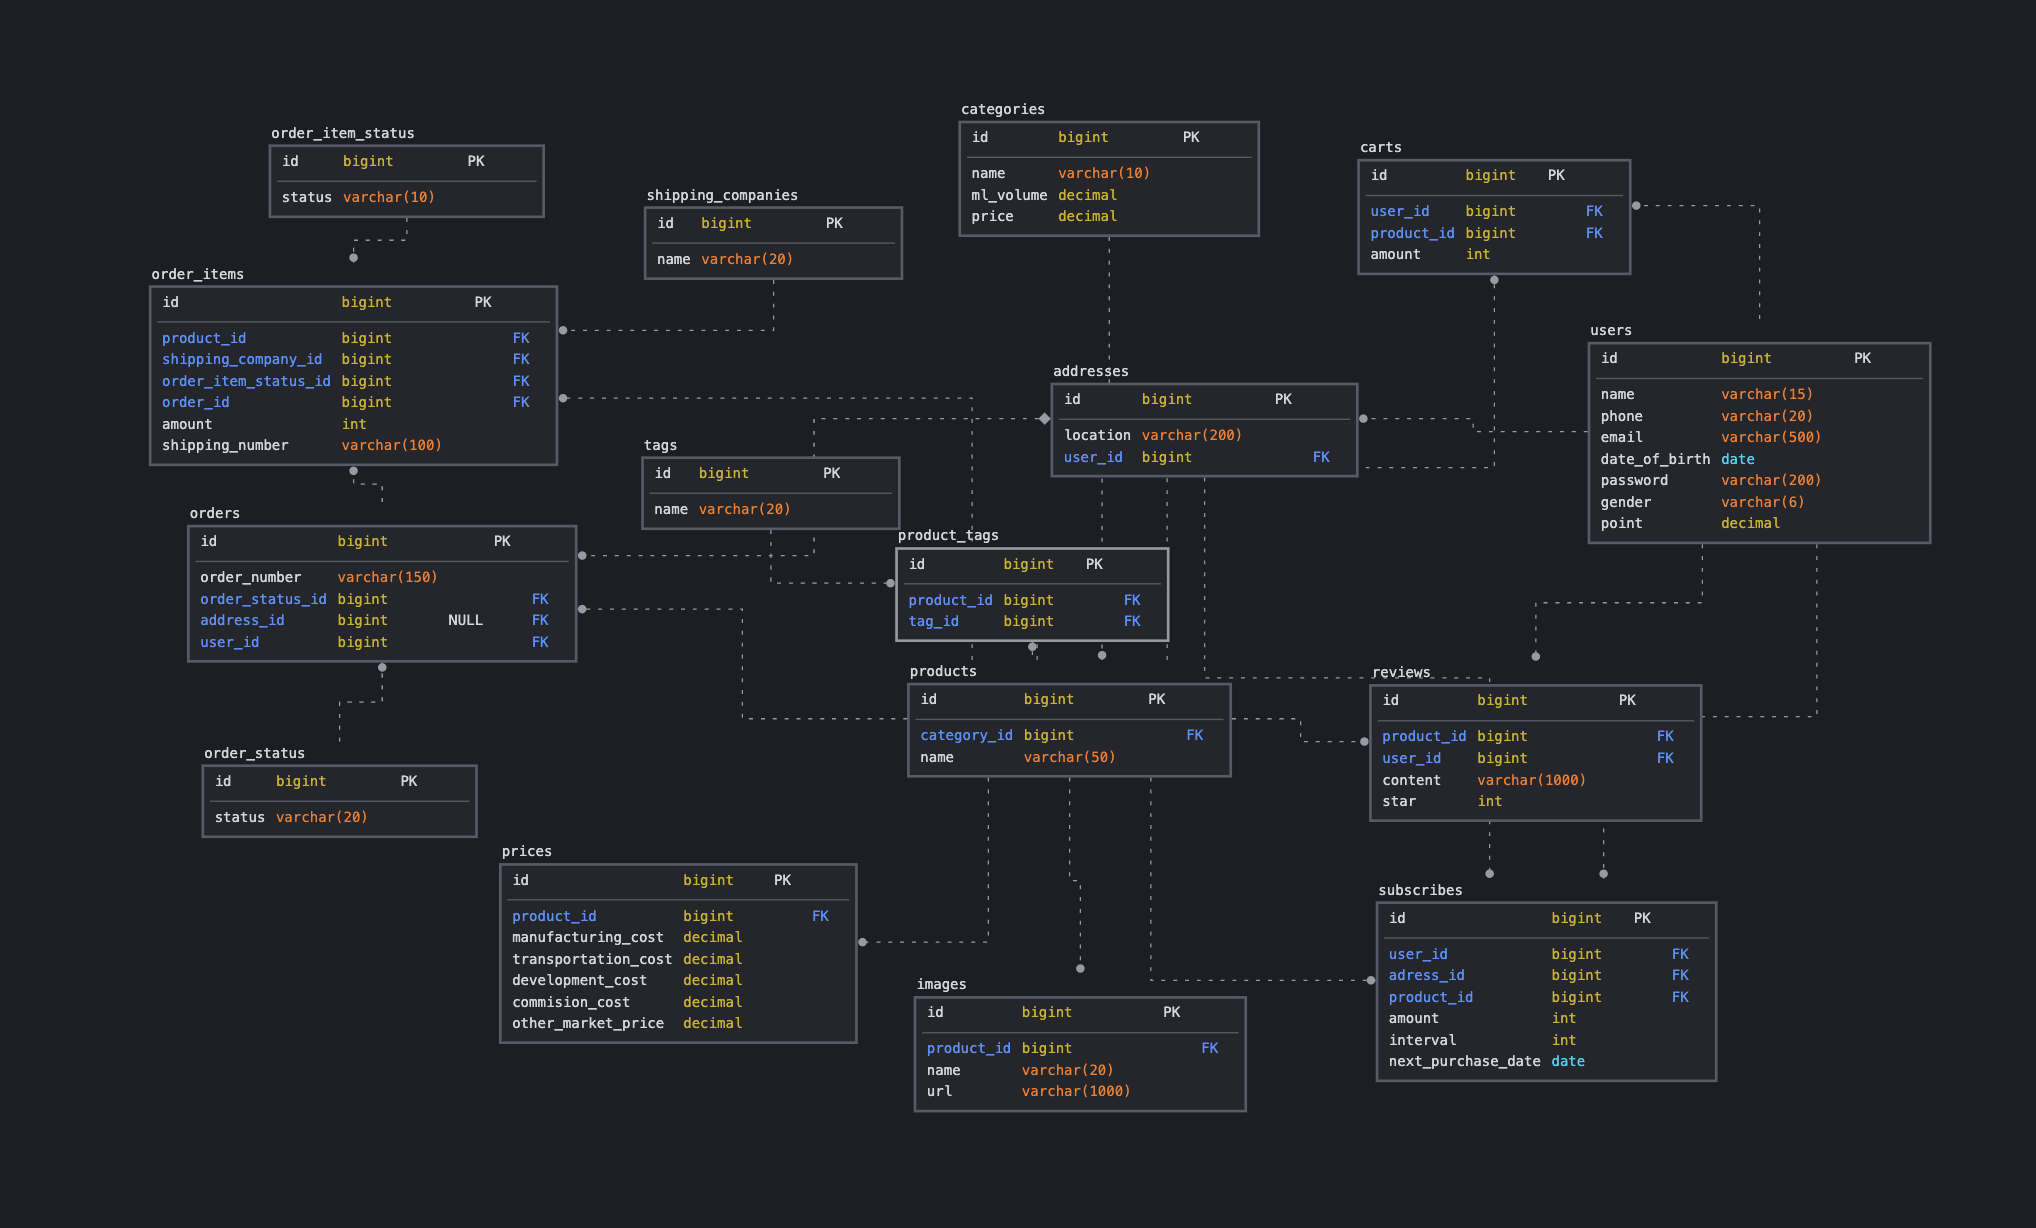Select the amount column in carts
The height and width of the screenshot is (1228, 2036).
1395,254
